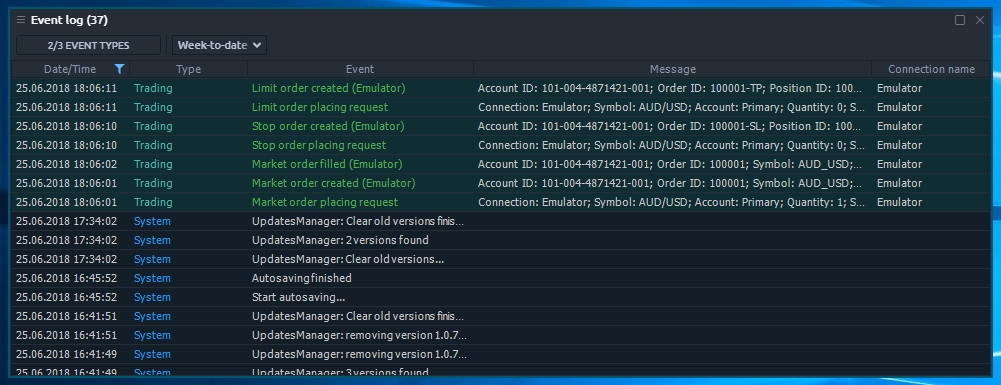Image resolution: width=1001 pixels, height=385 pixels.
Task: Click the Event log (37) panel title
Action: tap(69, 20)
